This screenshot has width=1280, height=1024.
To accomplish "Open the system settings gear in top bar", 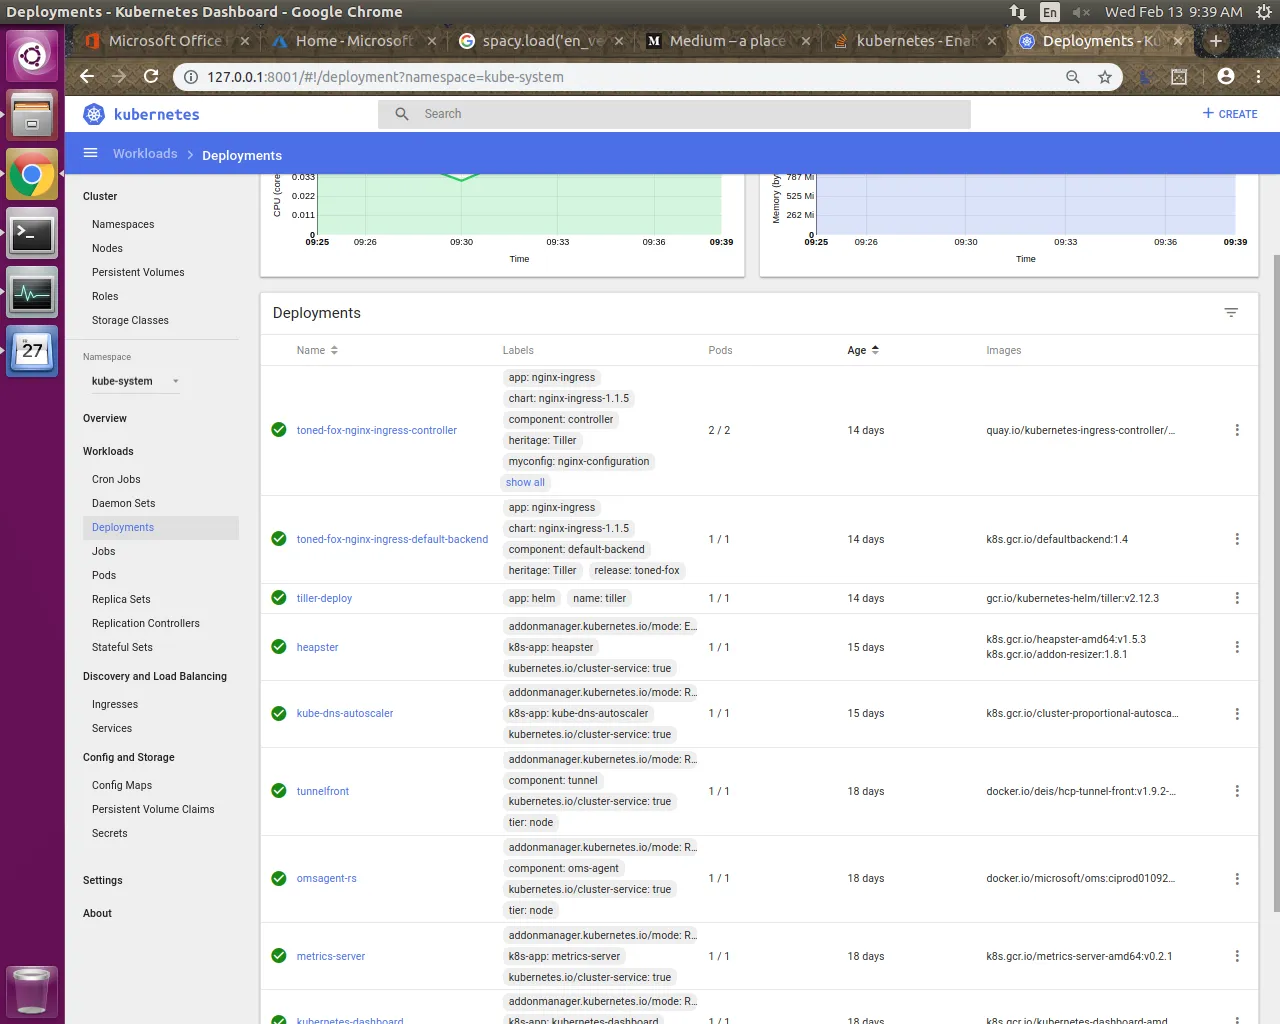I will tap(1263, 12).
